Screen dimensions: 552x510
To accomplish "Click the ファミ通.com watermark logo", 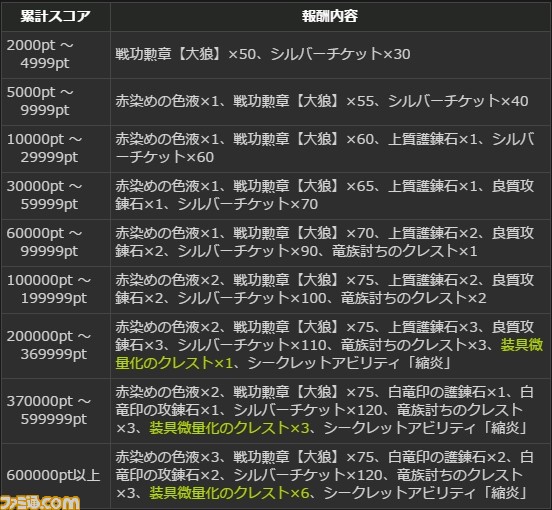I will click(x=40, y=502).
